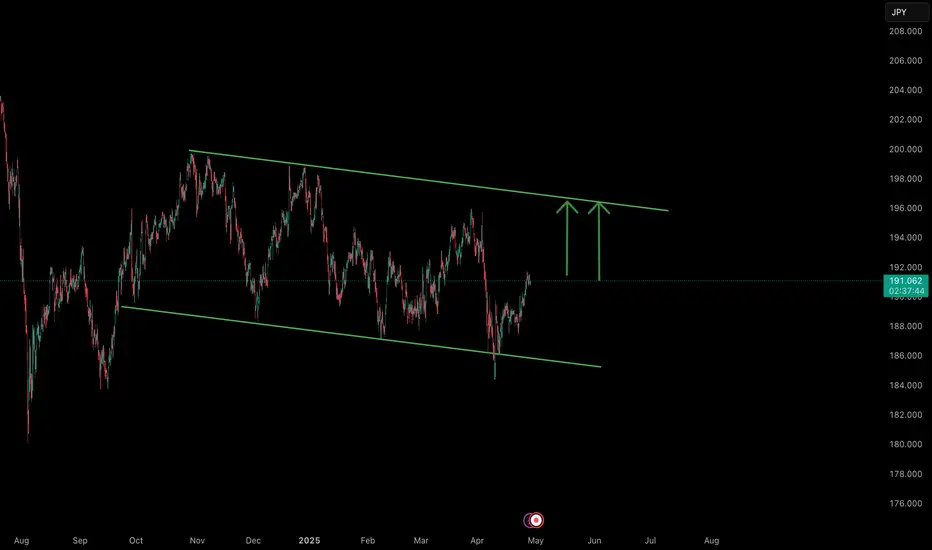Click the 184.000 price axis label
932x550 pixels.
905,385
